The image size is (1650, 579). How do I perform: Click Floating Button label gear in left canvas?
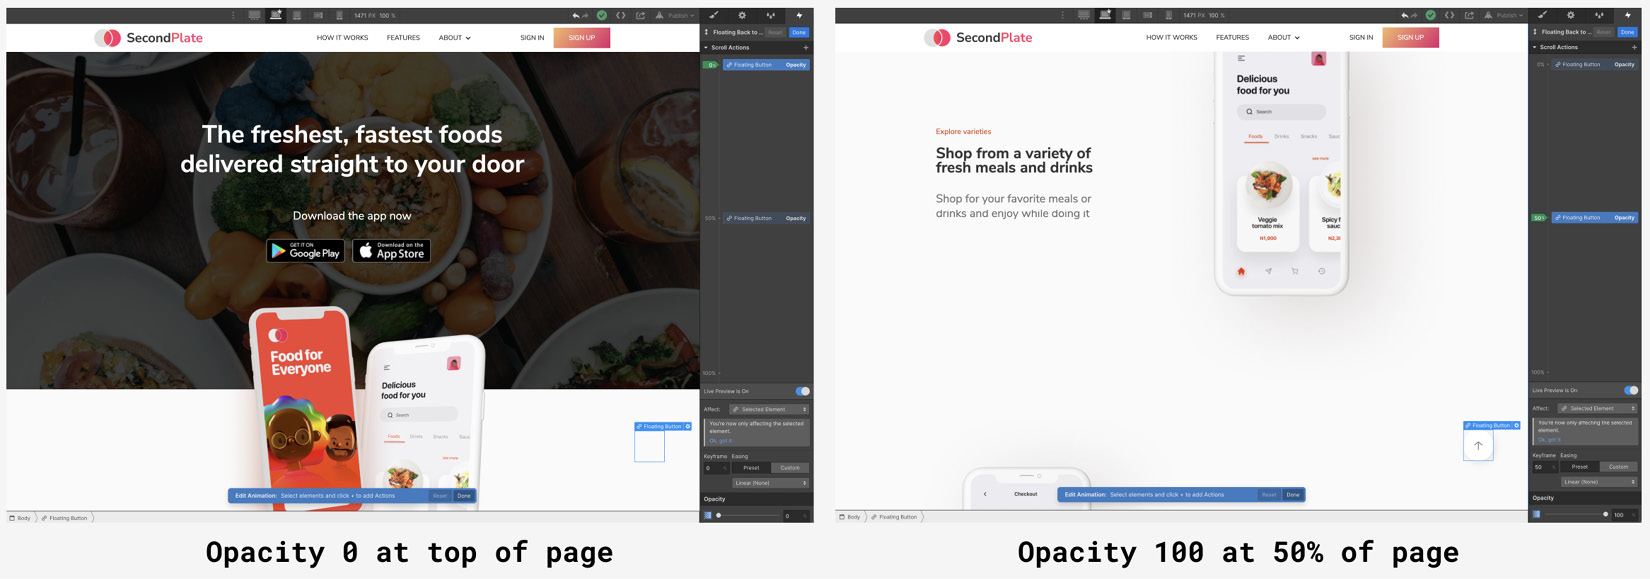[x=688, y=426]
